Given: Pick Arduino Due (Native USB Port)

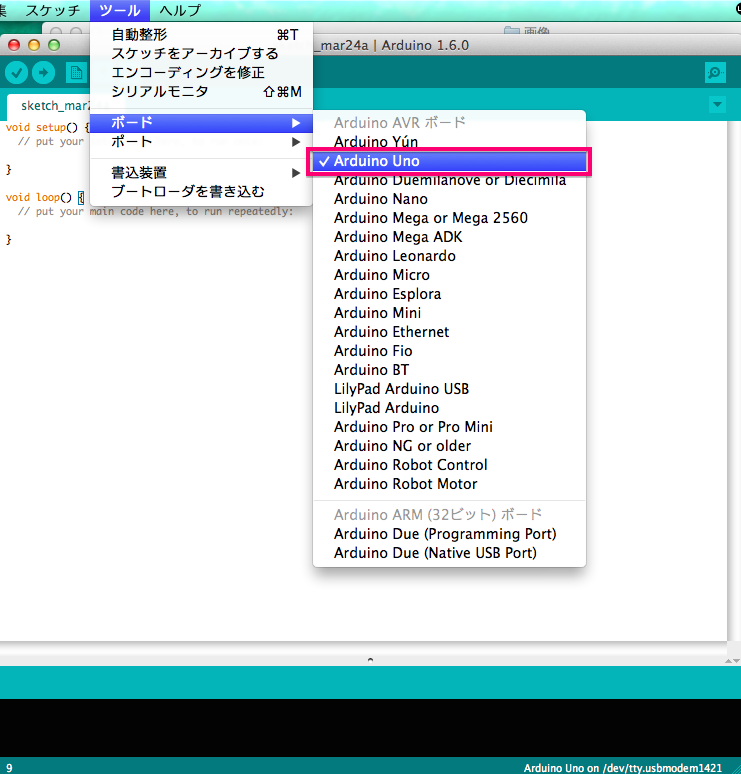Looking at the screenshot, I should point(449,553).
